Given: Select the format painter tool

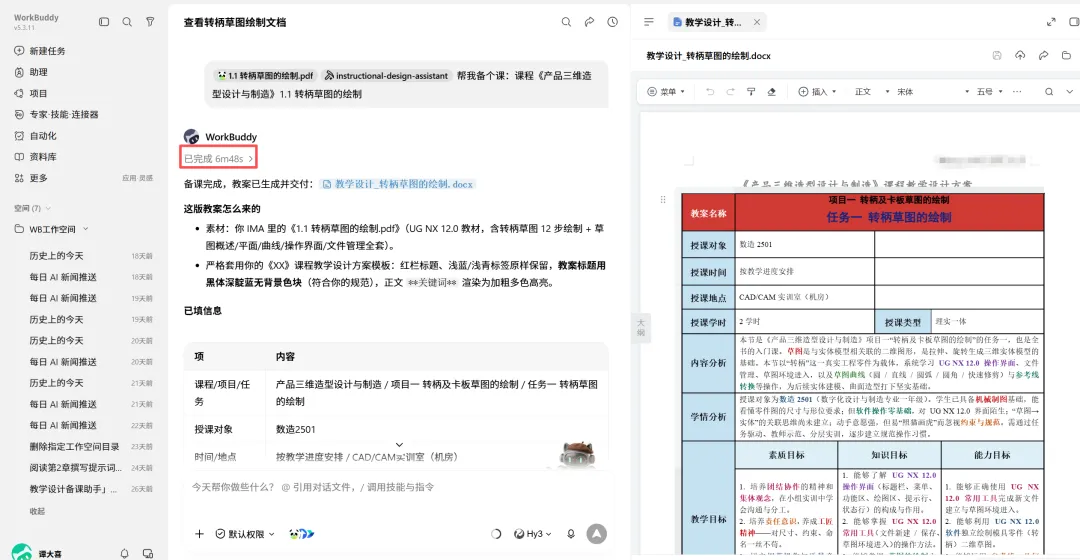Looking at the screenshot, I should coord(751,92).
